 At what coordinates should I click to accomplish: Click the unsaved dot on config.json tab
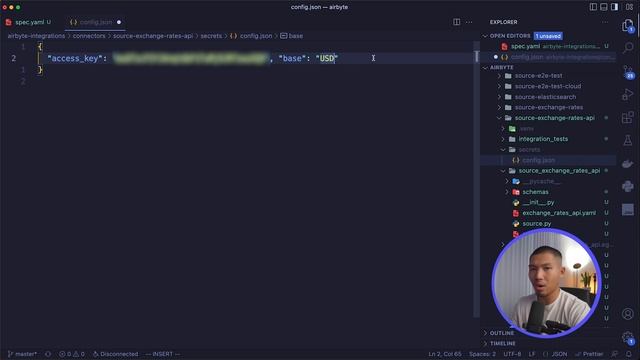(119, 22)
